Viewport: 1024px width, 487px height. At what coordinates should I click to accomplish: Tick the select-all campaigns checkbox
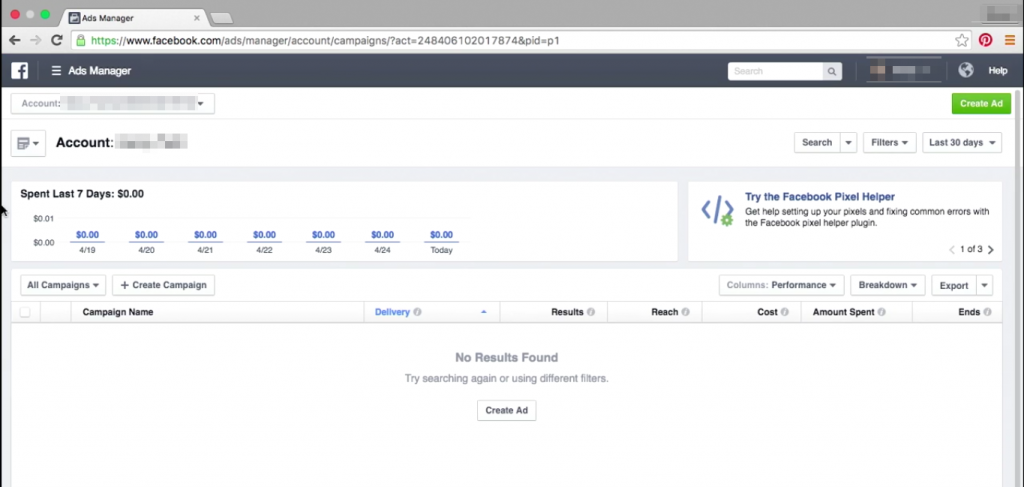(25, 312)
